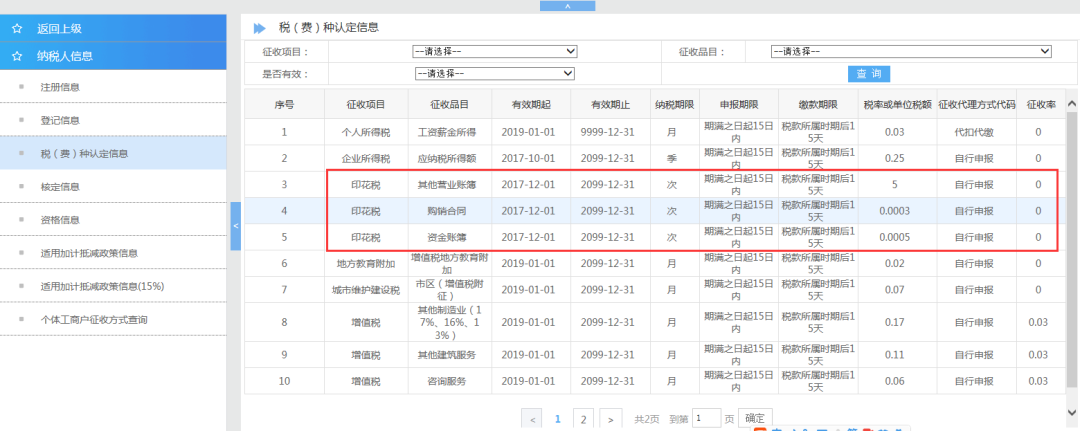Click the page number input field
The width and height of the screenshot is (1080, 431).
tap(706, 418)
